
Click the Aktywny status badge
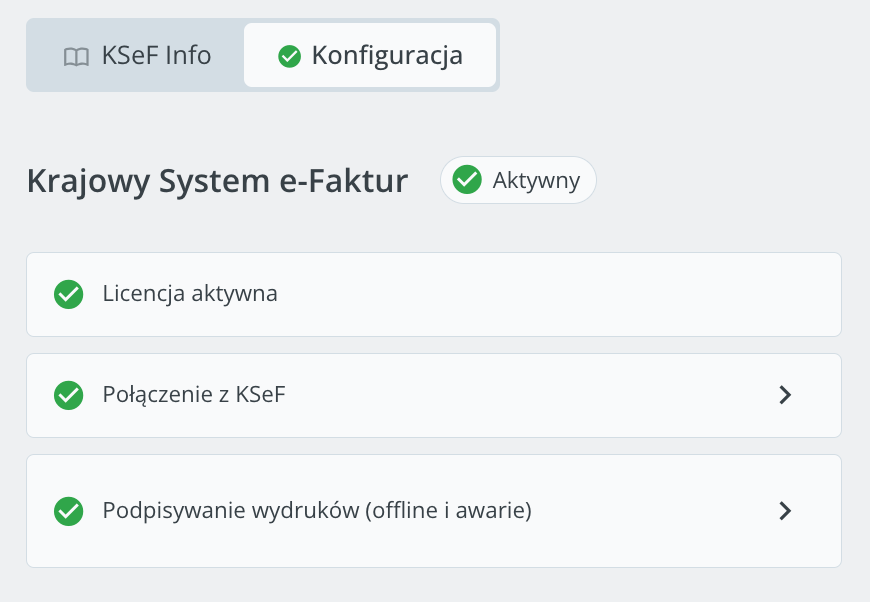point(518,180)
